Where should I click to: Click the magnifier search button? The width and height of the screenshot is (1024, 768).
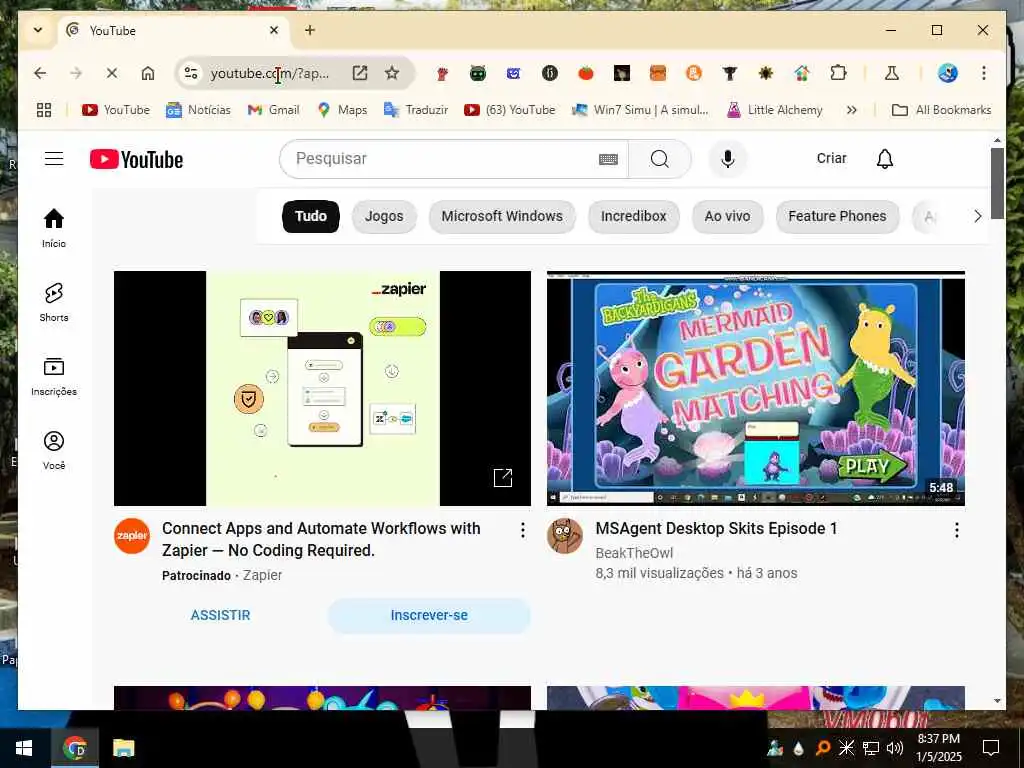(x=660, y=159)
